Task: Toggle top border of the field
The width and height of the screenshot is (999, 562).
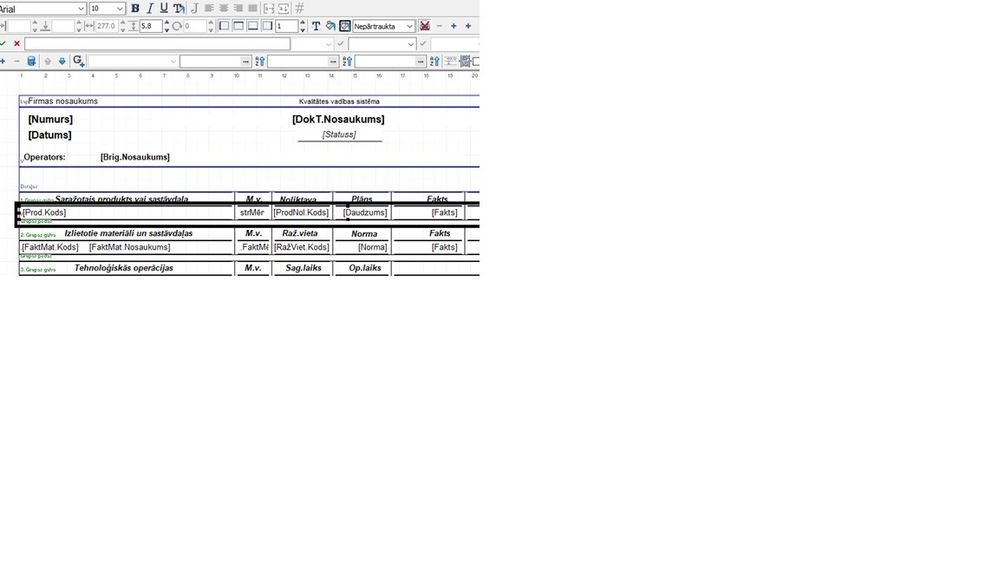Action: coord(238,26)
